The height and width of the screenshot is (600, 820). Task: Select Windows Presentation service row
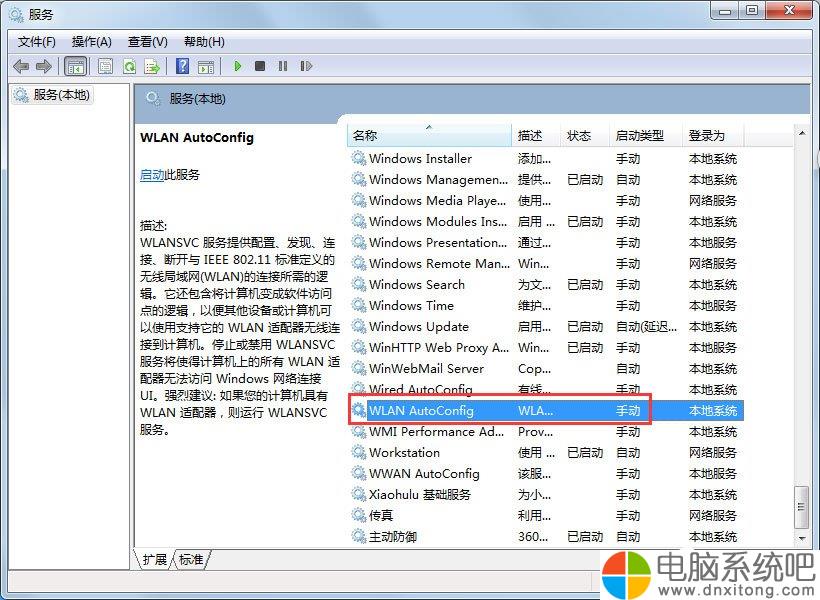click(545, 242)
